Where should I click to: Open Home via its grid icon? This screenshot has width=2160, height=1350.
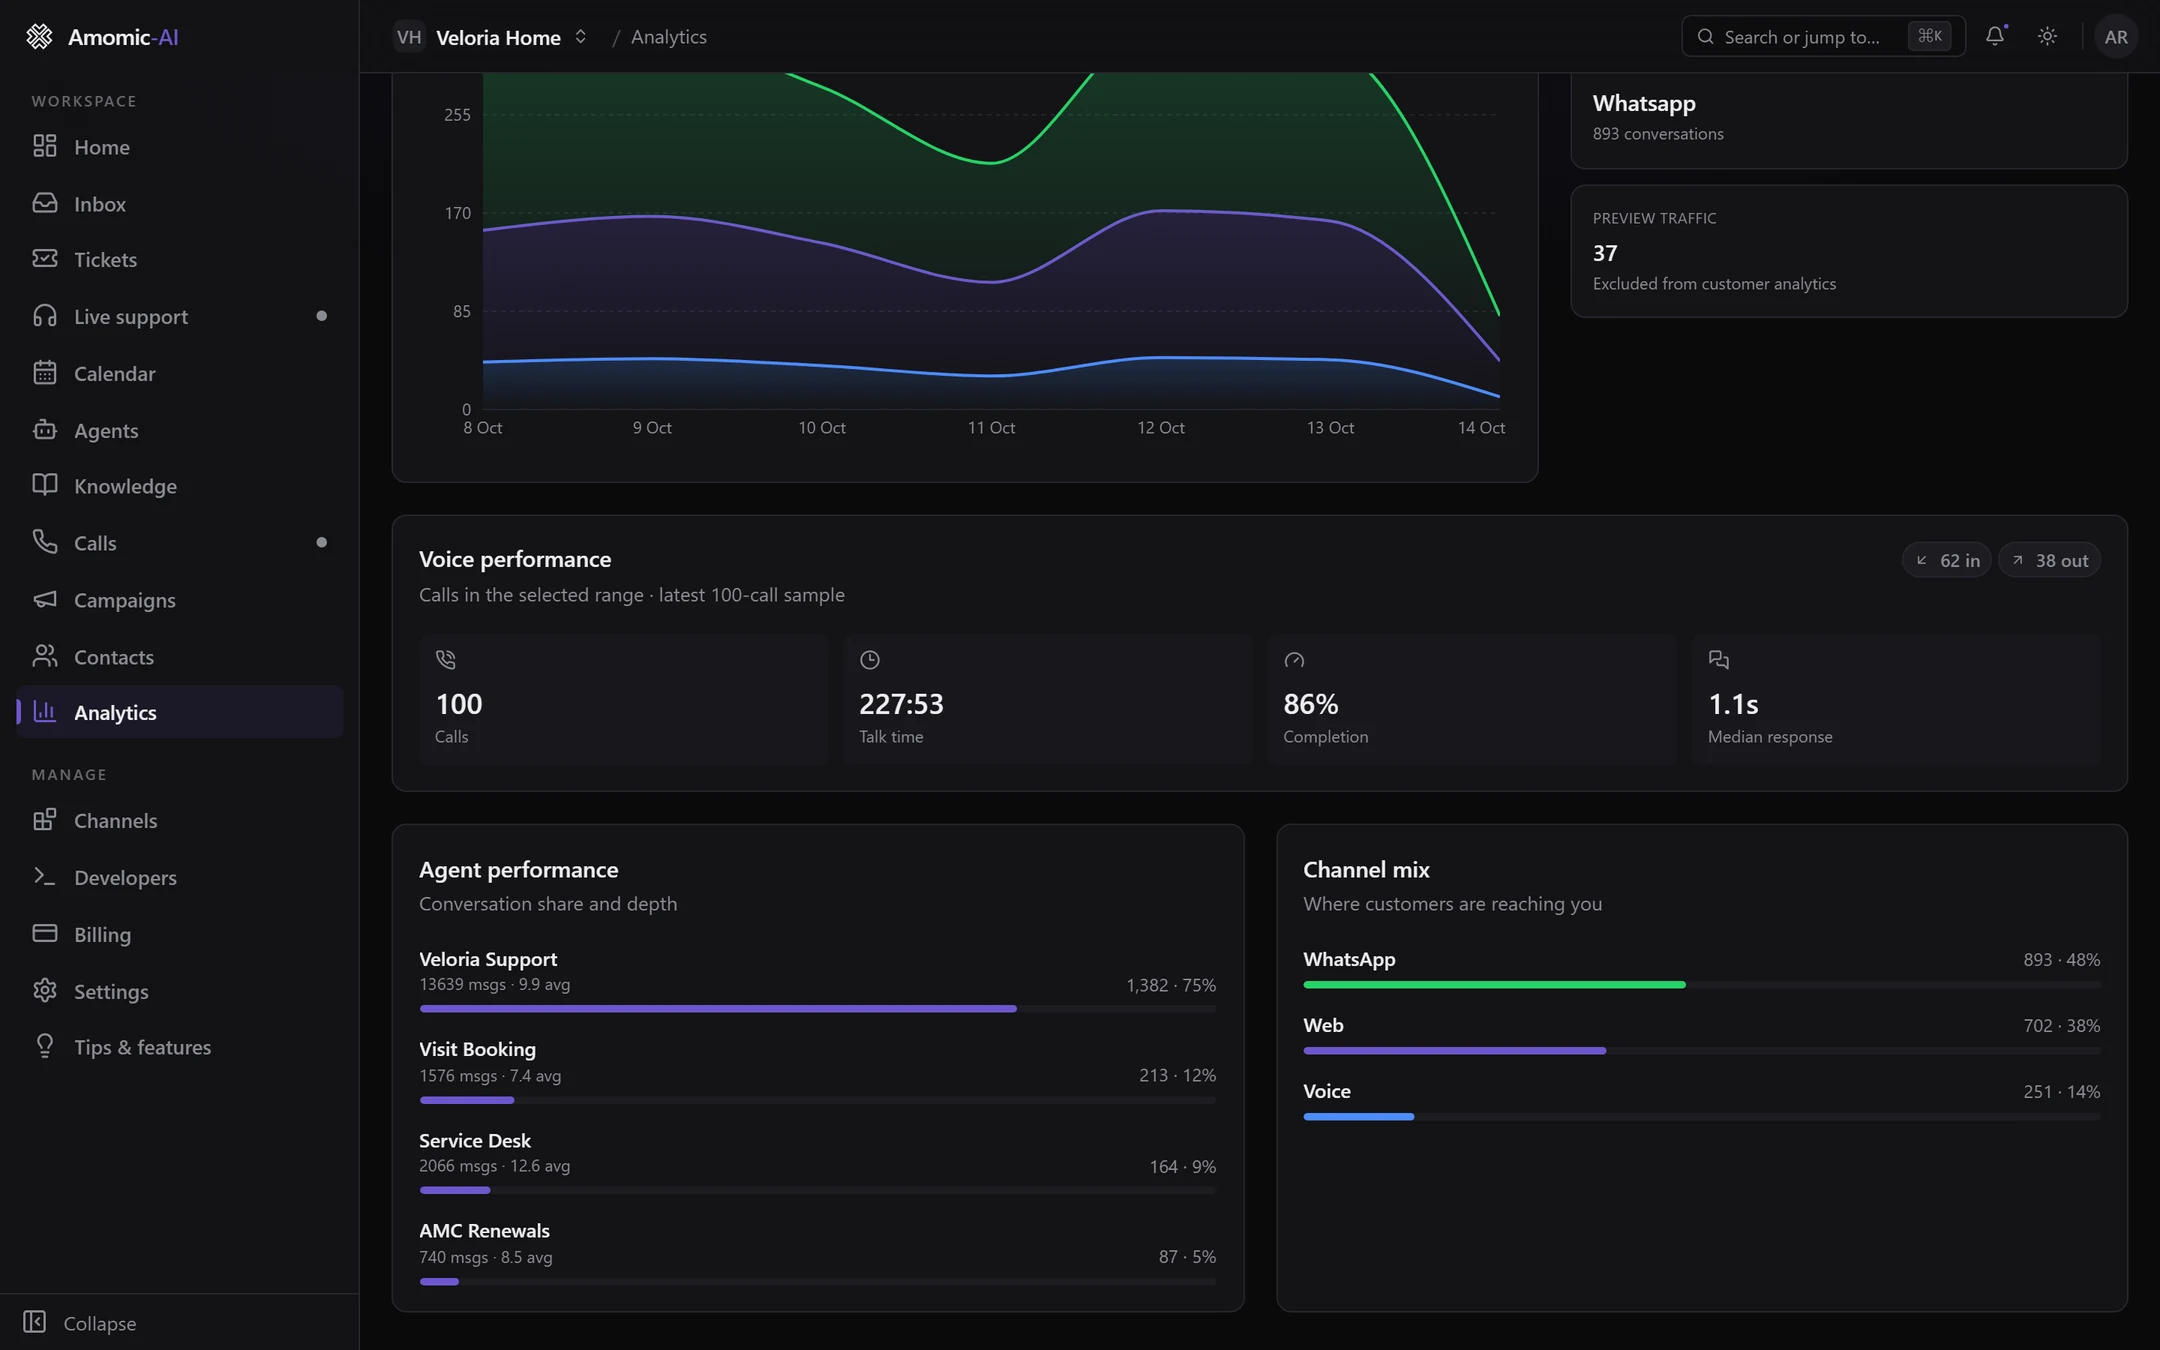45,146
